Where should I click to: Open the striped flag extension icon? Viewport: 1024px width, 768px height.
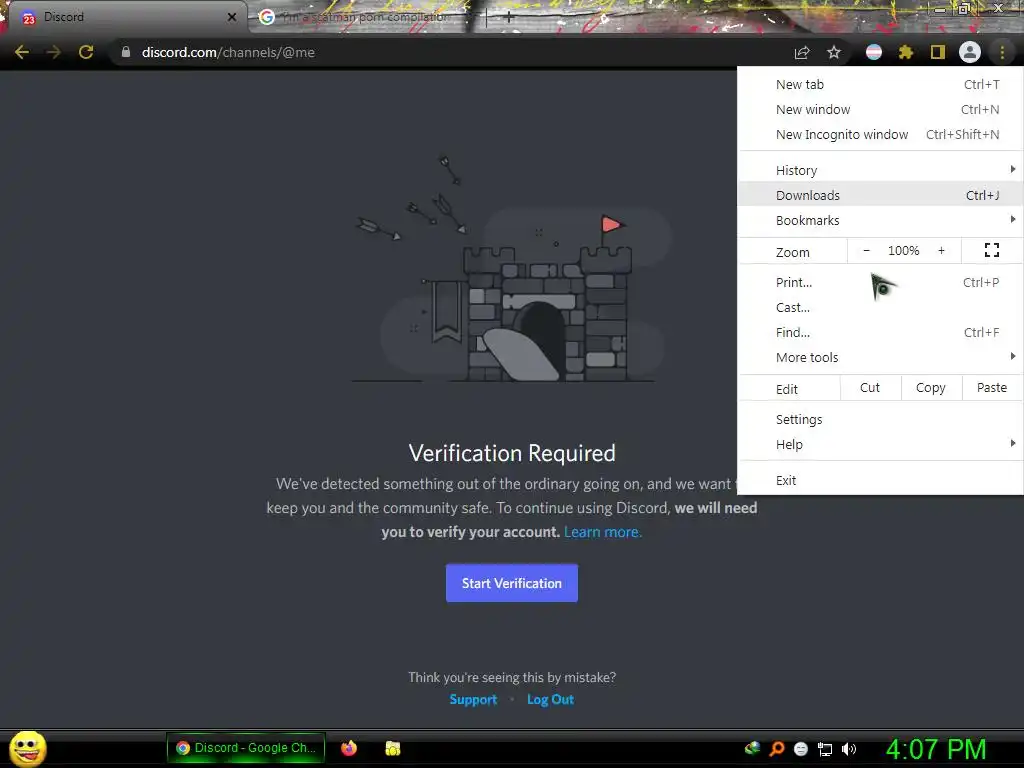coord(874,52)
